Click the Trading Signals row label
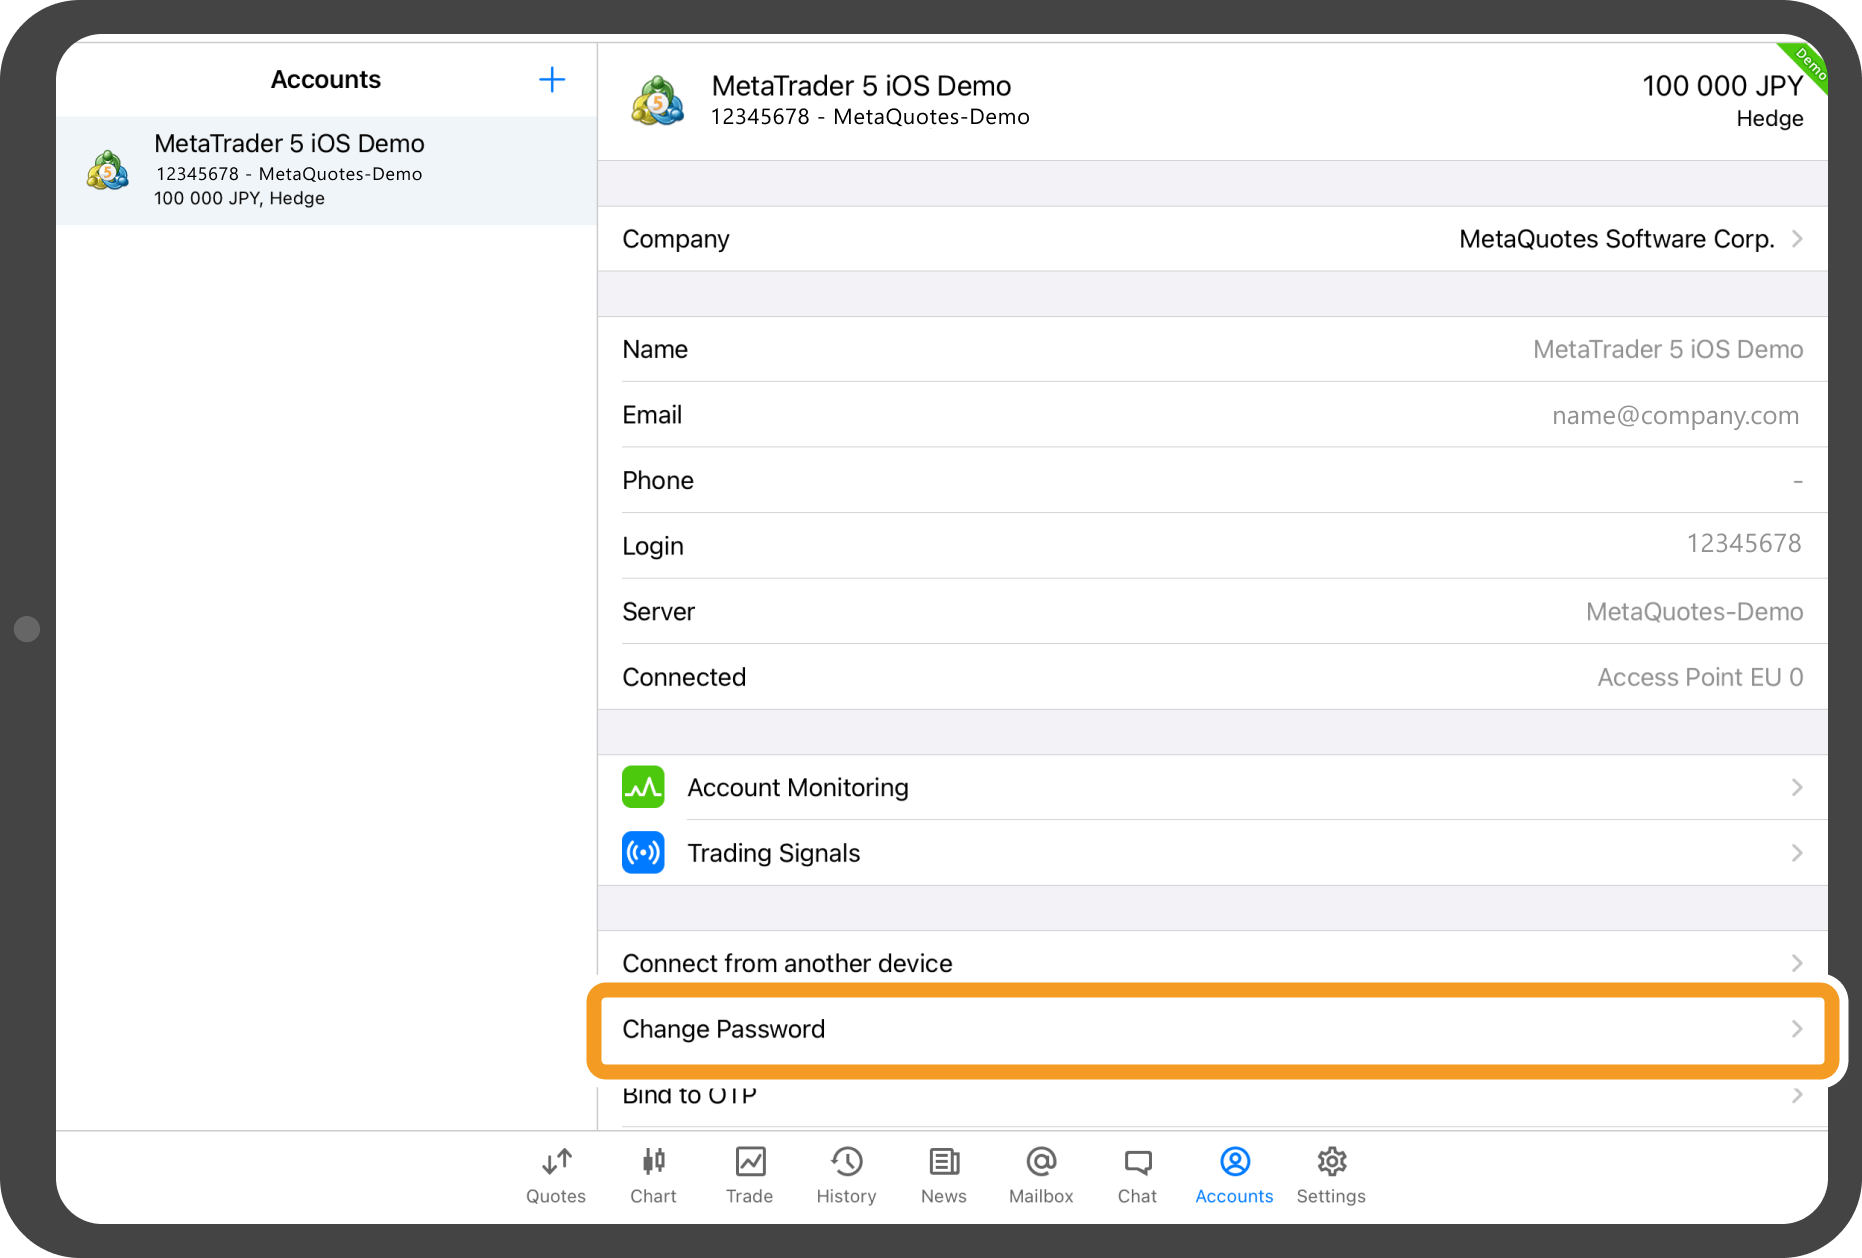This screenshot has width=1862, height=1258. click(773, 853)
